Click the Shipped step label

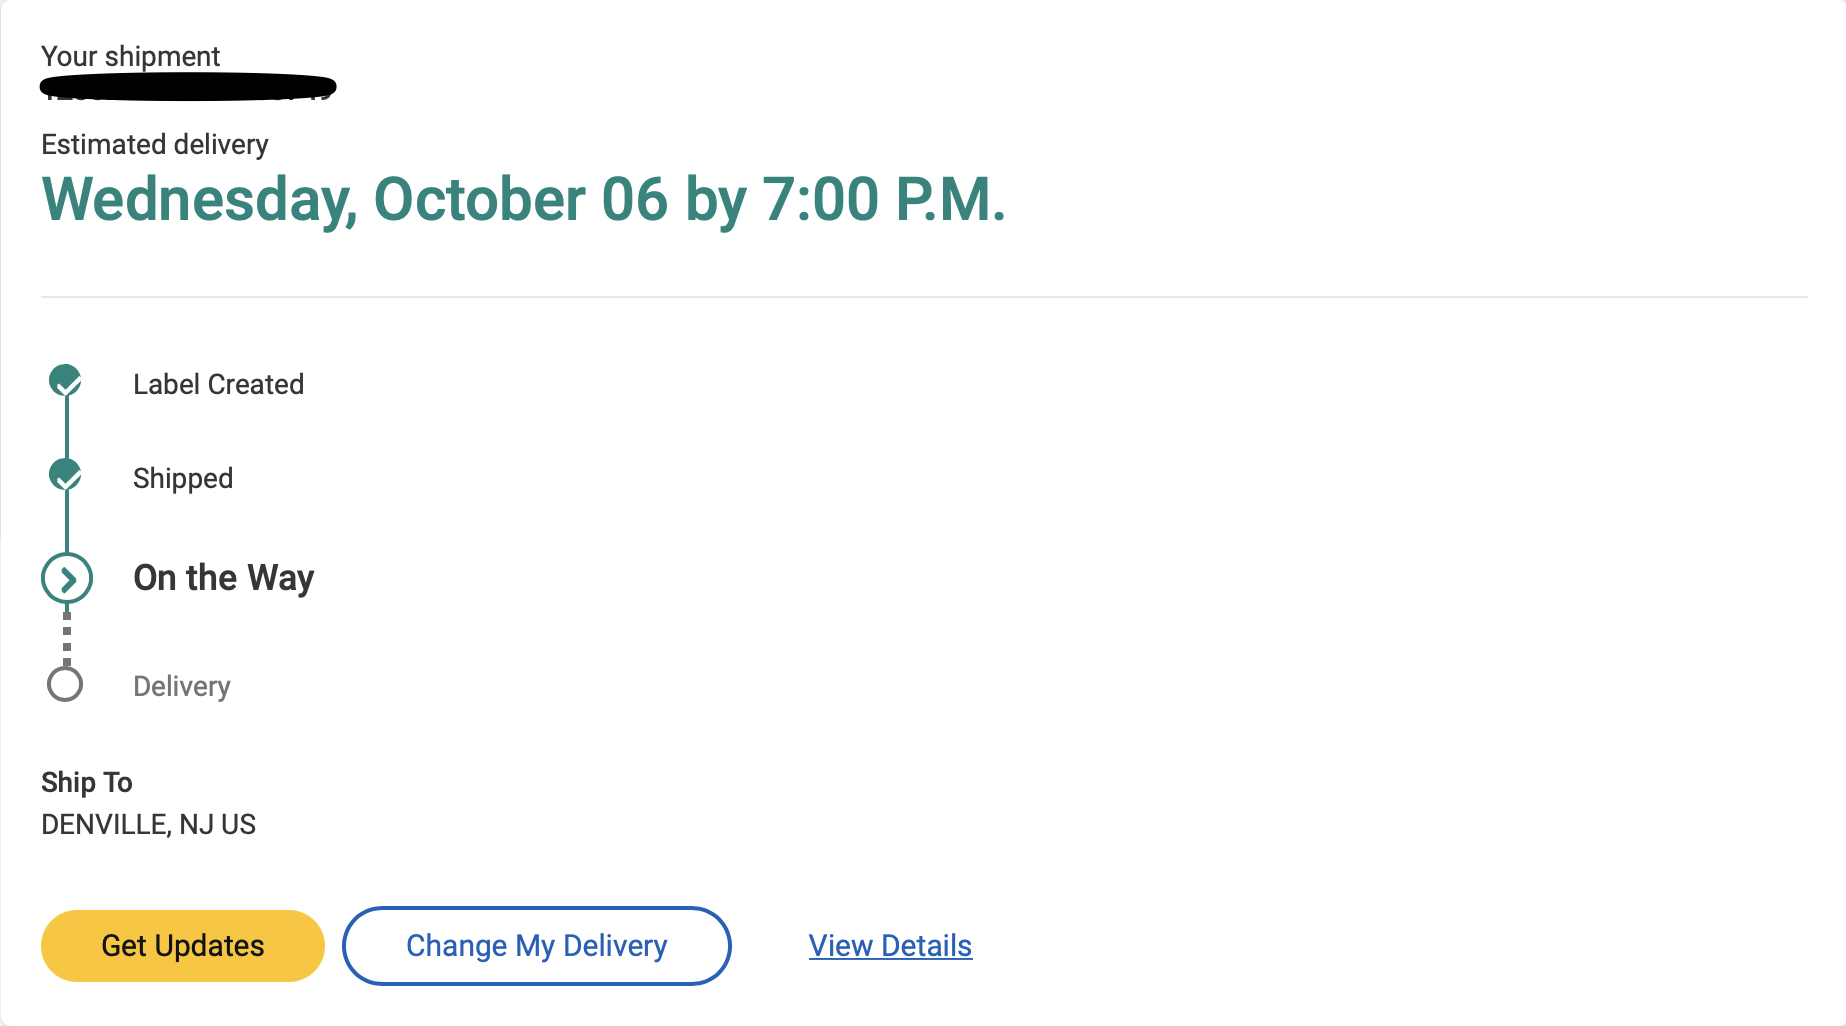(183, 479)
